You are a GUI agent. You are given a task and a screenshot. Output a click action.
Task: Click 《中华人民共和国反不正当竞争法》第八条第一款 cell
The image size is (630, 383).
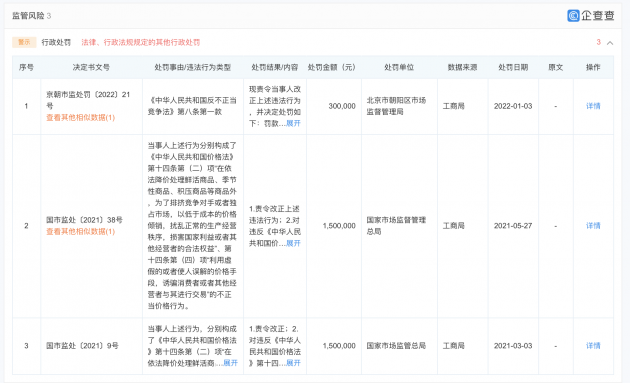click(x=192, y=106)
